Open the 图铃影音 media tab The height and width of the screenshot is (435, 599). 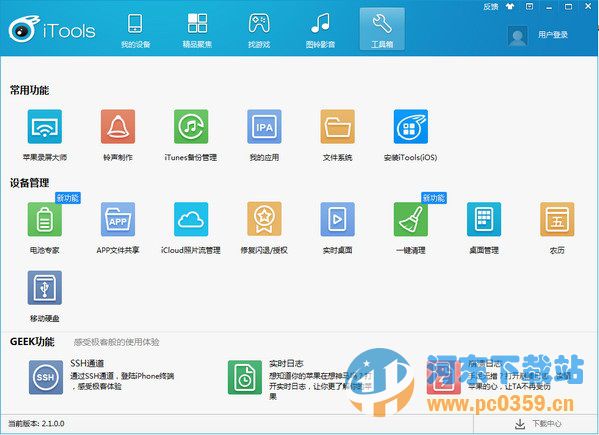click(321, 30)
